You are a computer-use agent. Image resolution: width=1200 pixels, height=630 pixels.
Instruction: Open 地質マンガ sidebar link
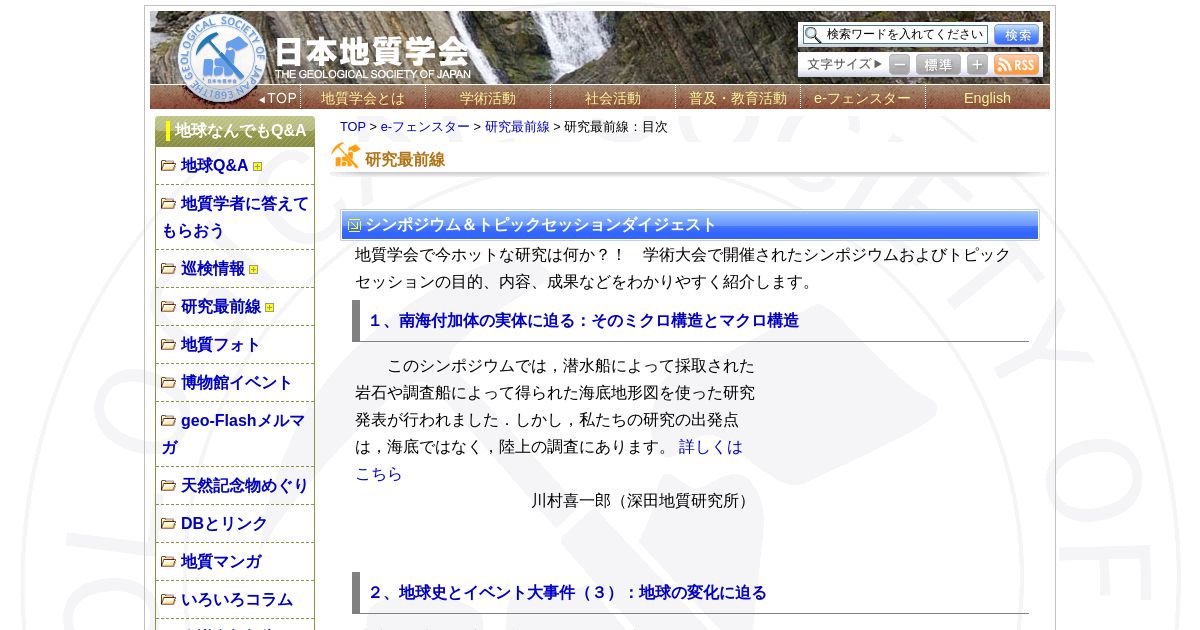220,562
